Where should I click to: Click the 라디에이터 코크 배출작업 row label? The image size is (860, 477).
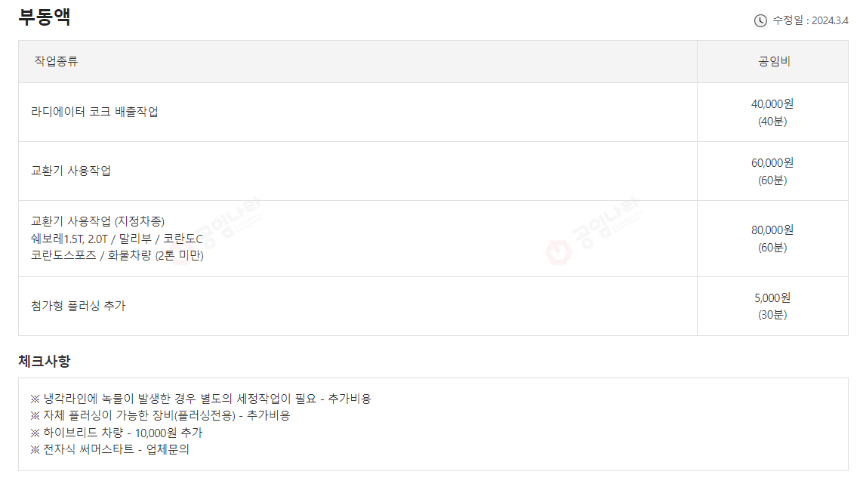(x=94, y=112)
